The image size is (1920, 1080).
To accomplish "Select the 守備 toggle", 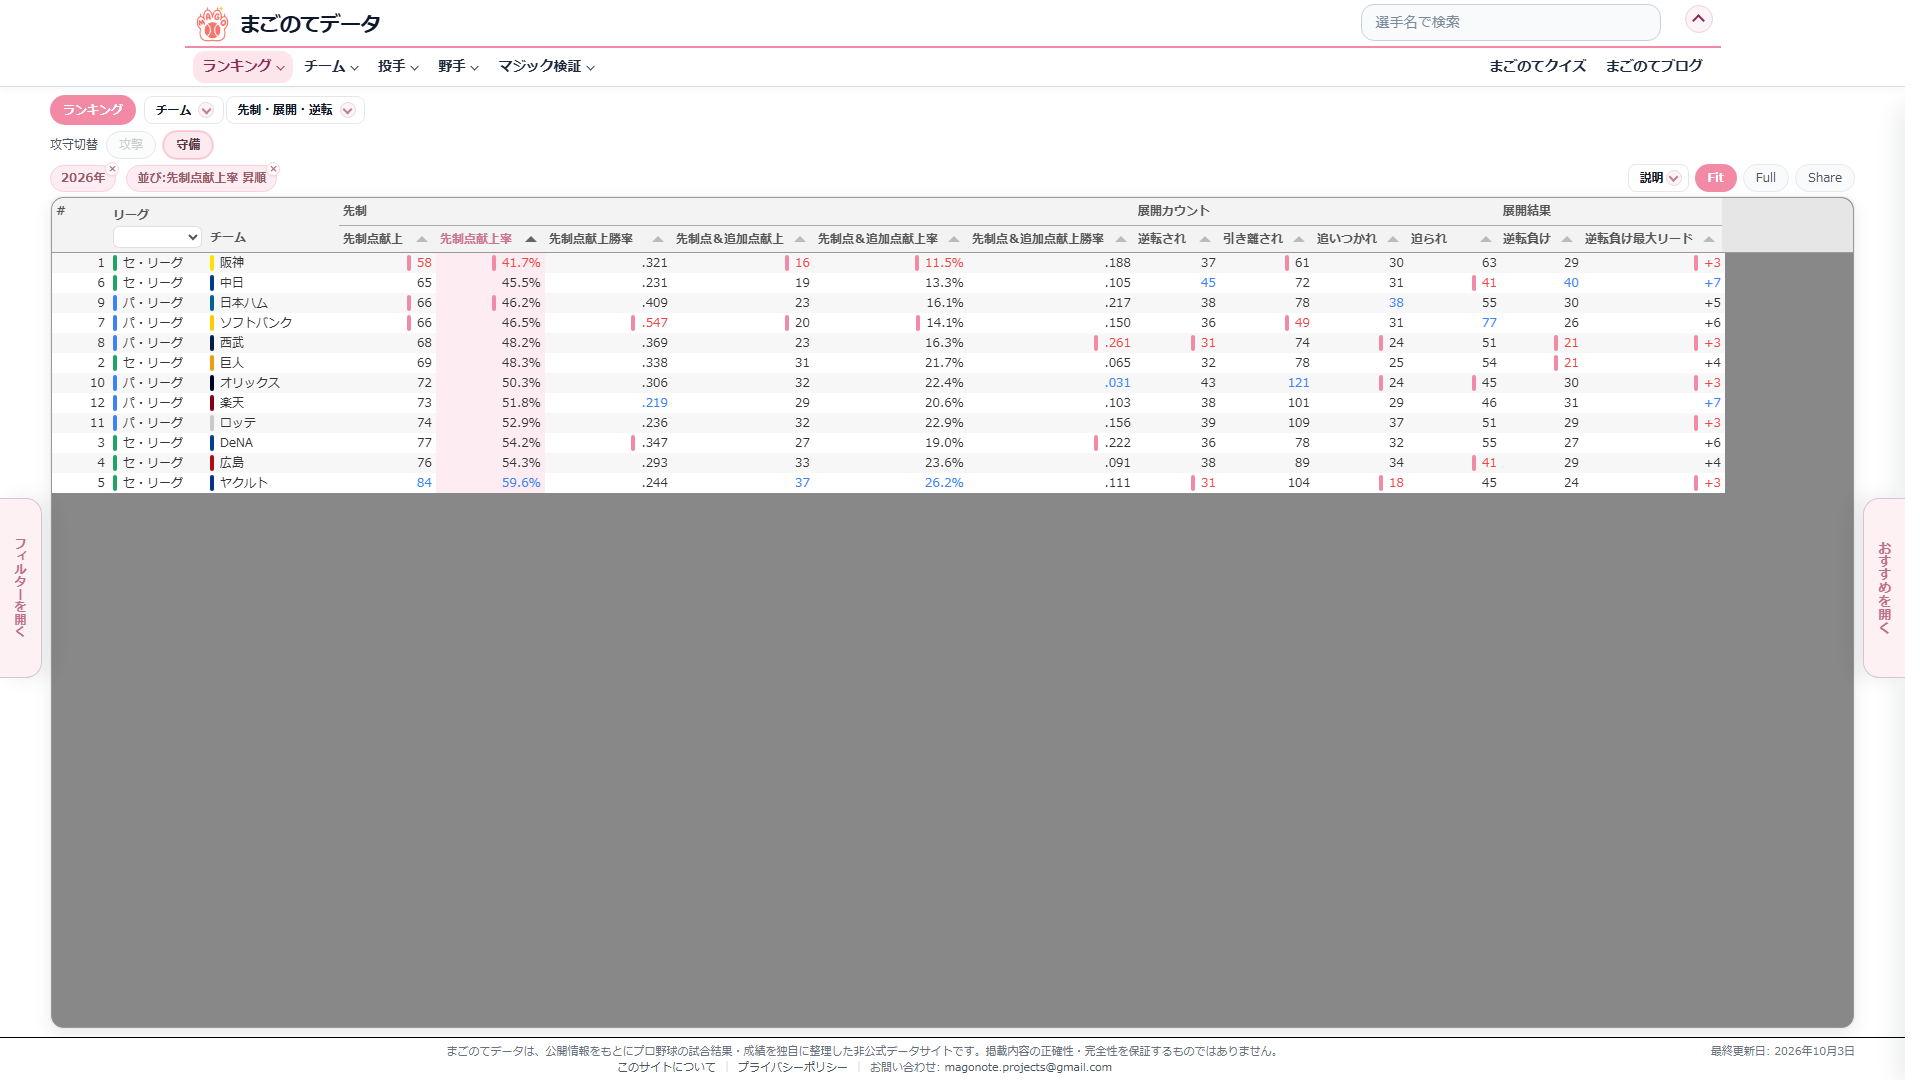I will click(188, 145).
